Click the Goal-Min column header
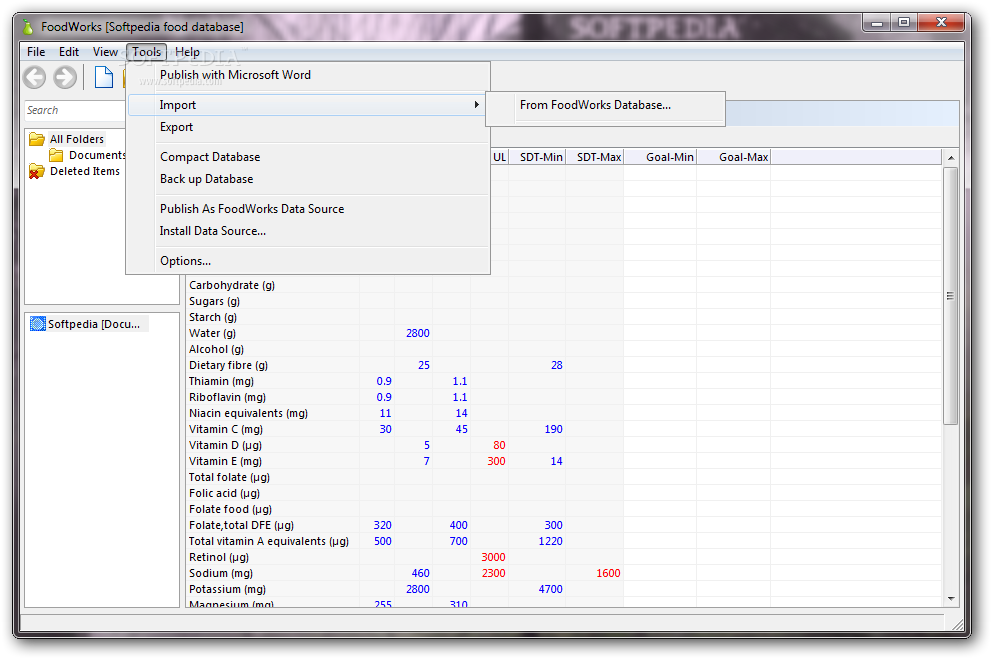Image resolution: width=992 pixels, height=659 pixels. [x=660, y=157]
